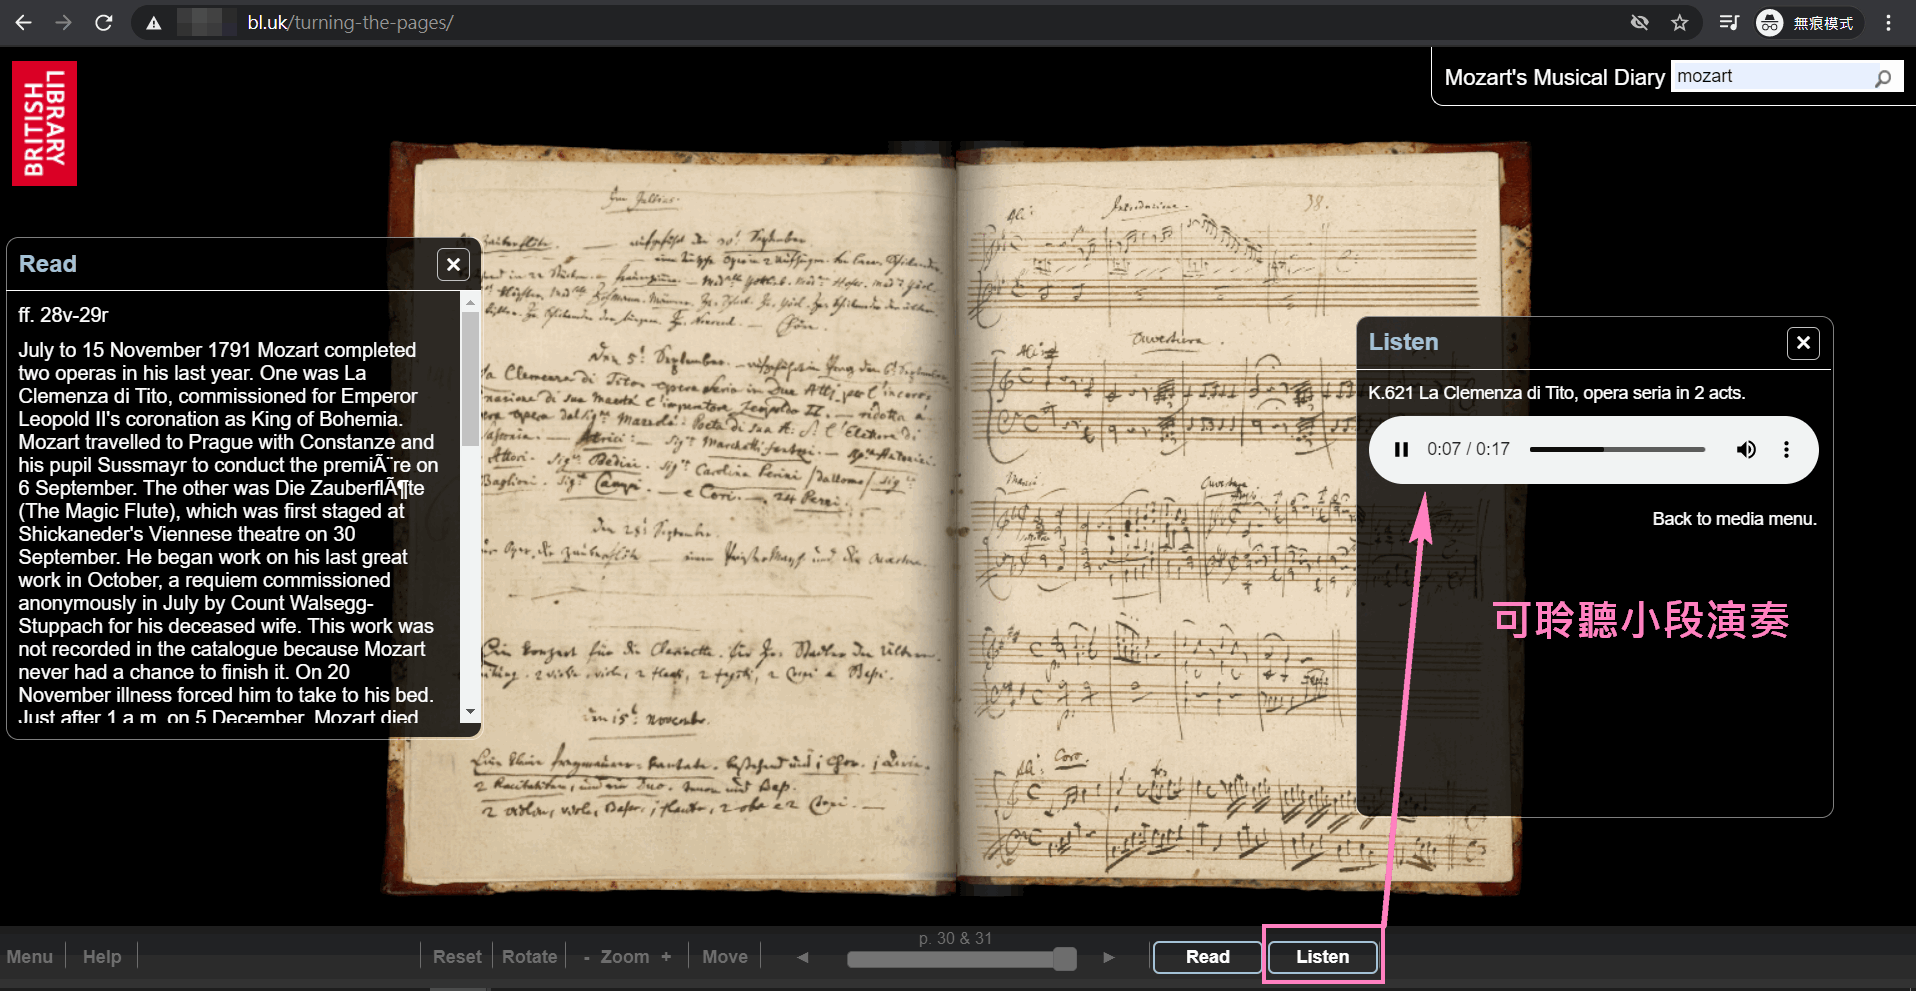Click the audio time display 0:07 / 0:17
Viewport: 1916px width, 991px height.
1468,449
